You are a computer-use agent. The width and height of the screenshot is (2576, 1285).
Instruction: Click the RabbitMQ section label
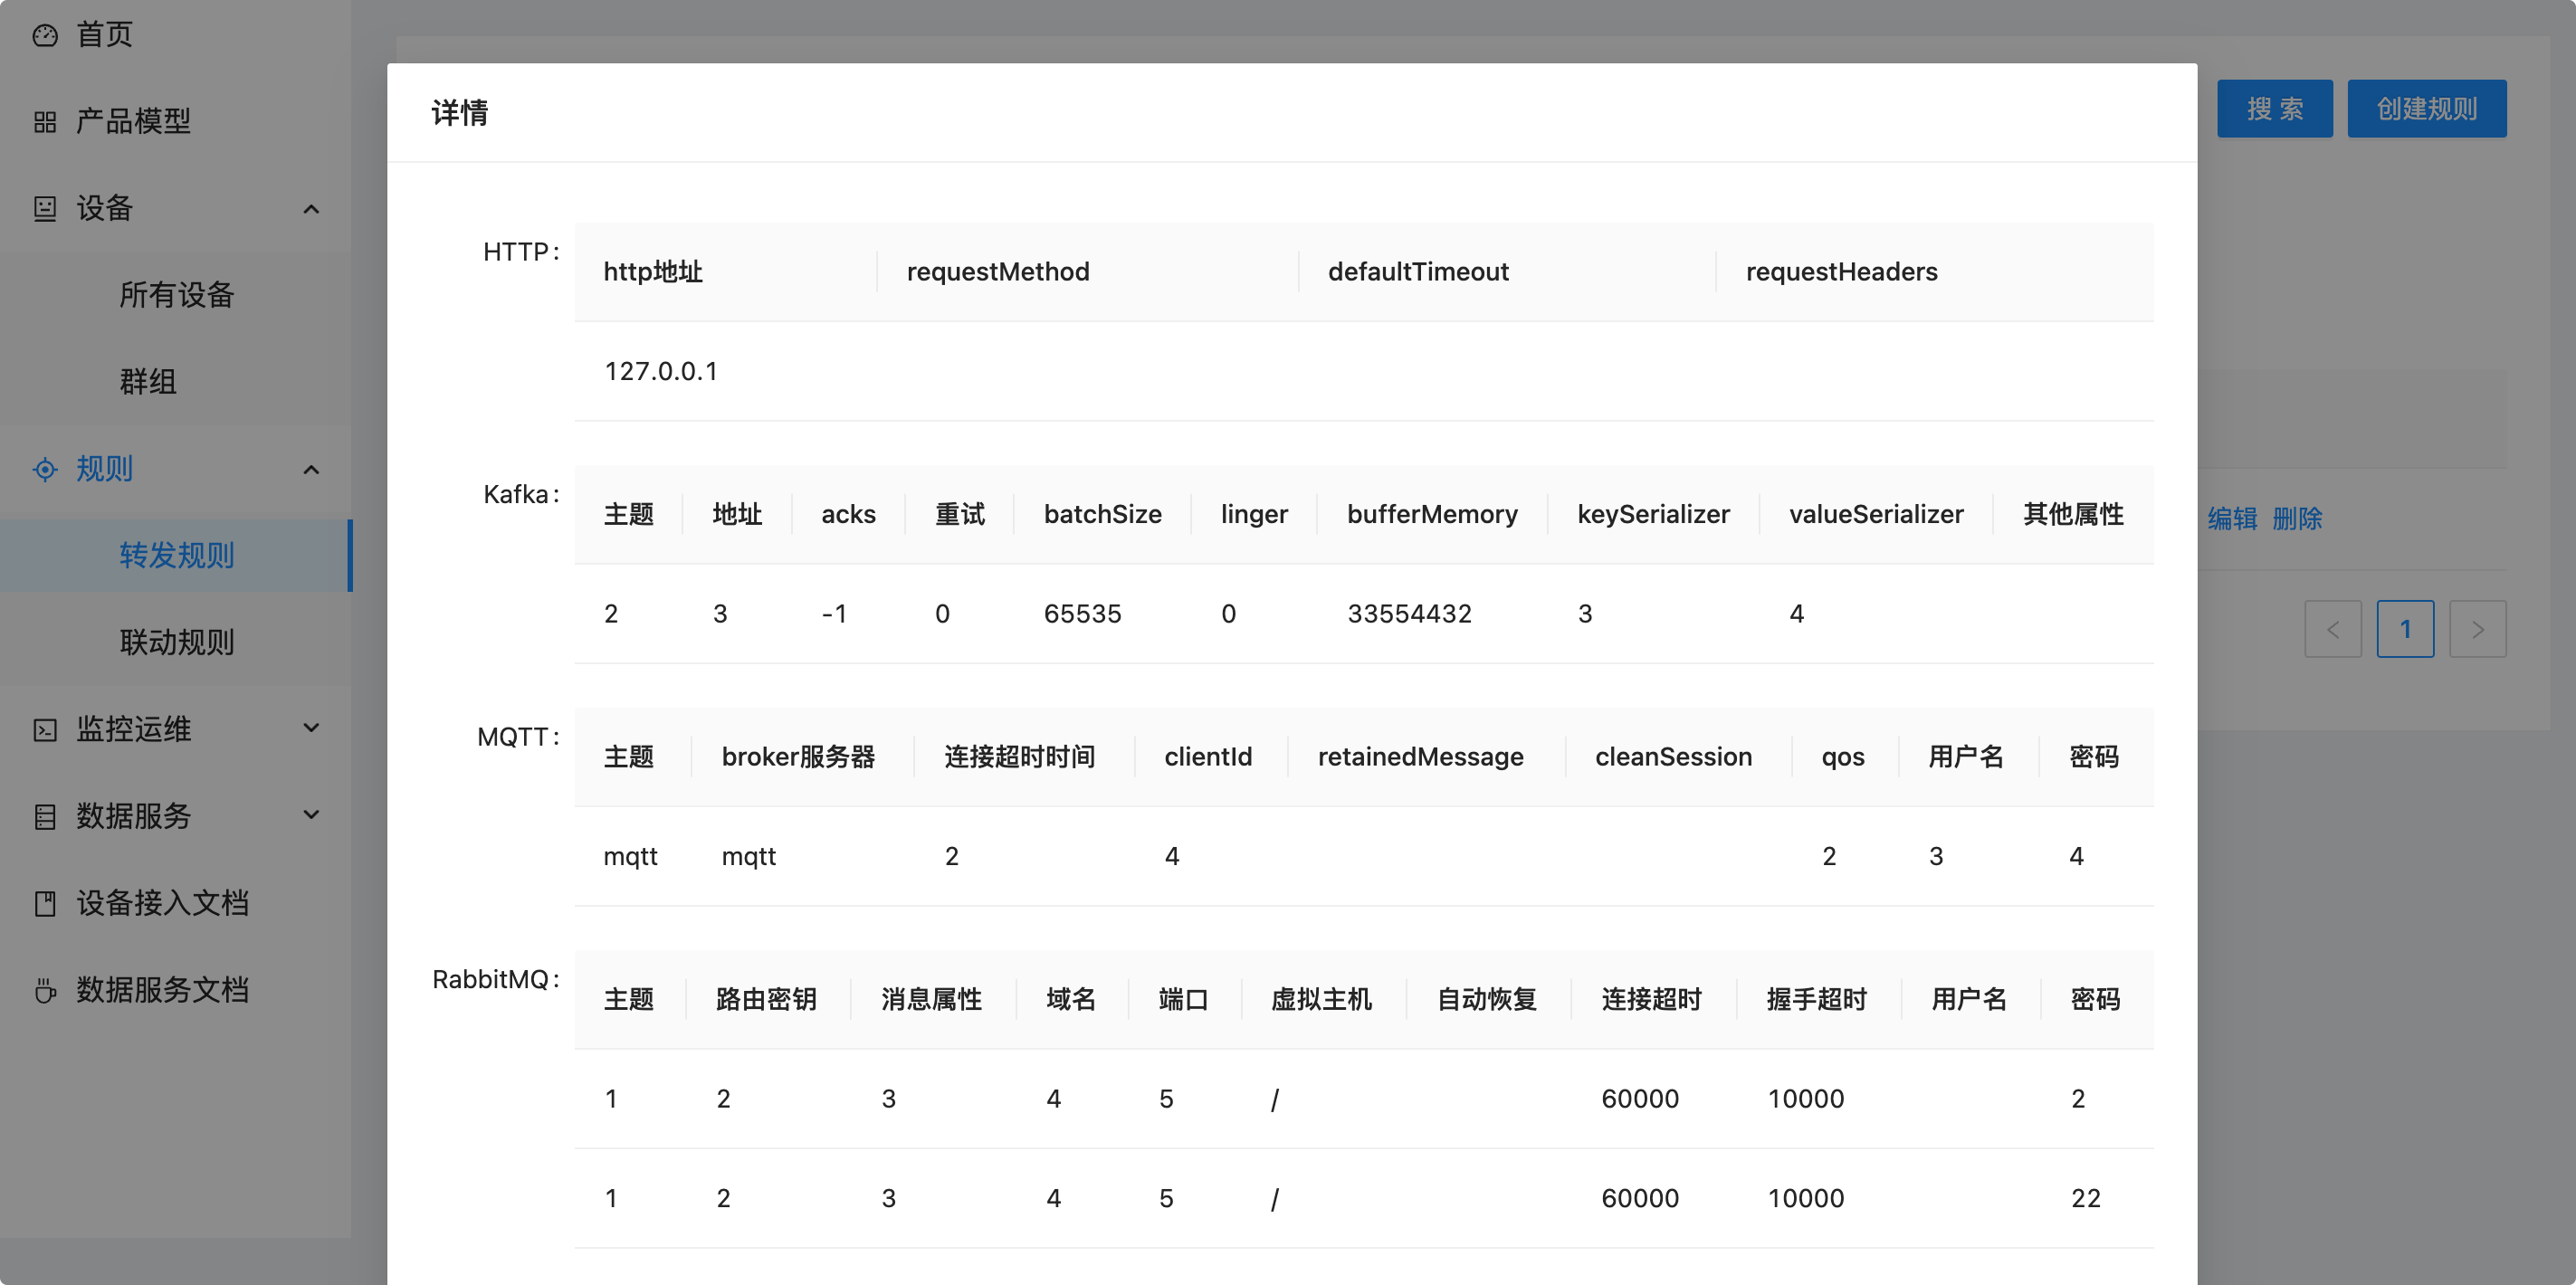[x=496, y=980]
